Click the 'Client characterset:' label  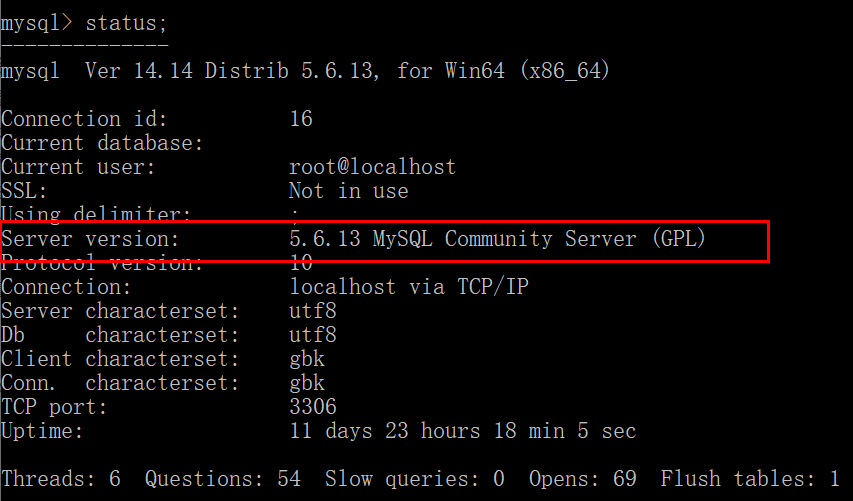pyautogui.click(x=120, y=358)
